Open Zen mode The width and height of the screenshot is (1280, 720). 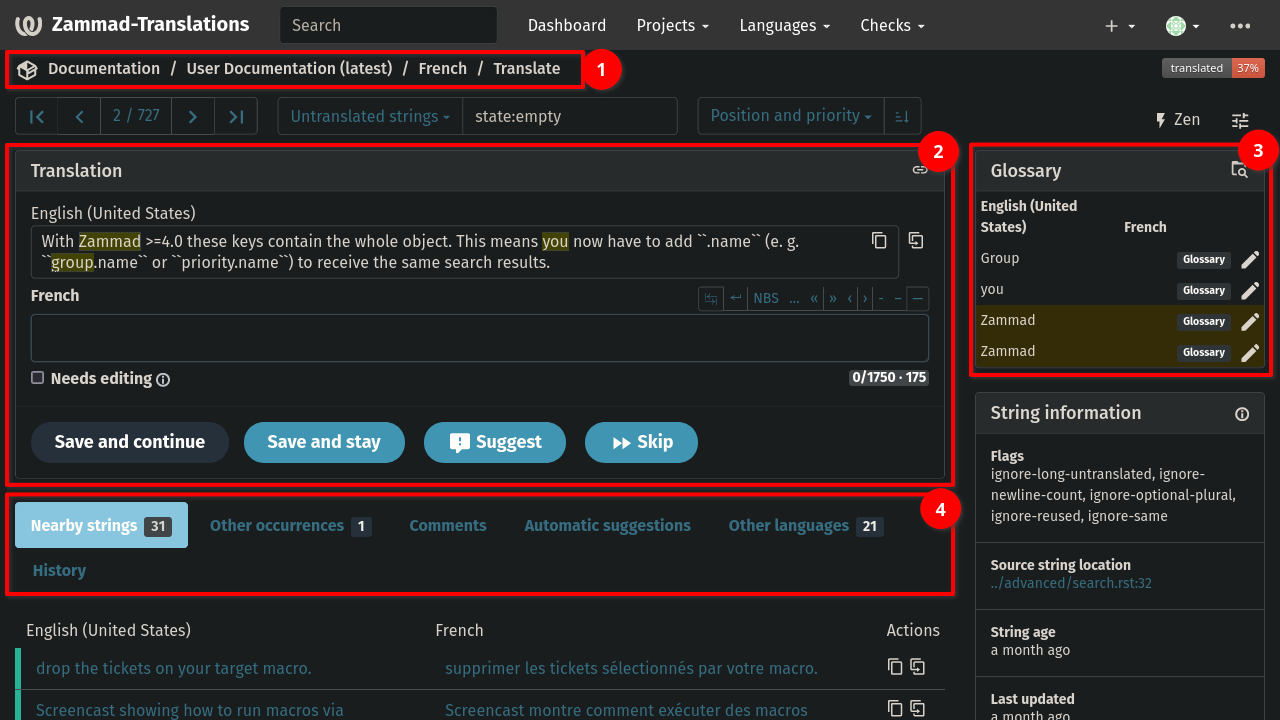point(1177,120)
